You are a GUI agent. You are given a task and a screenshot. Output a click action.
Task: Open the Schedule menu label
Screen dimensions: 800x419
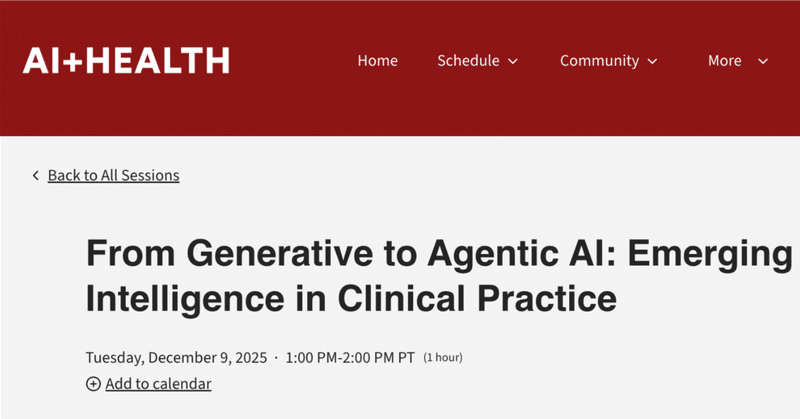[468, 61]
